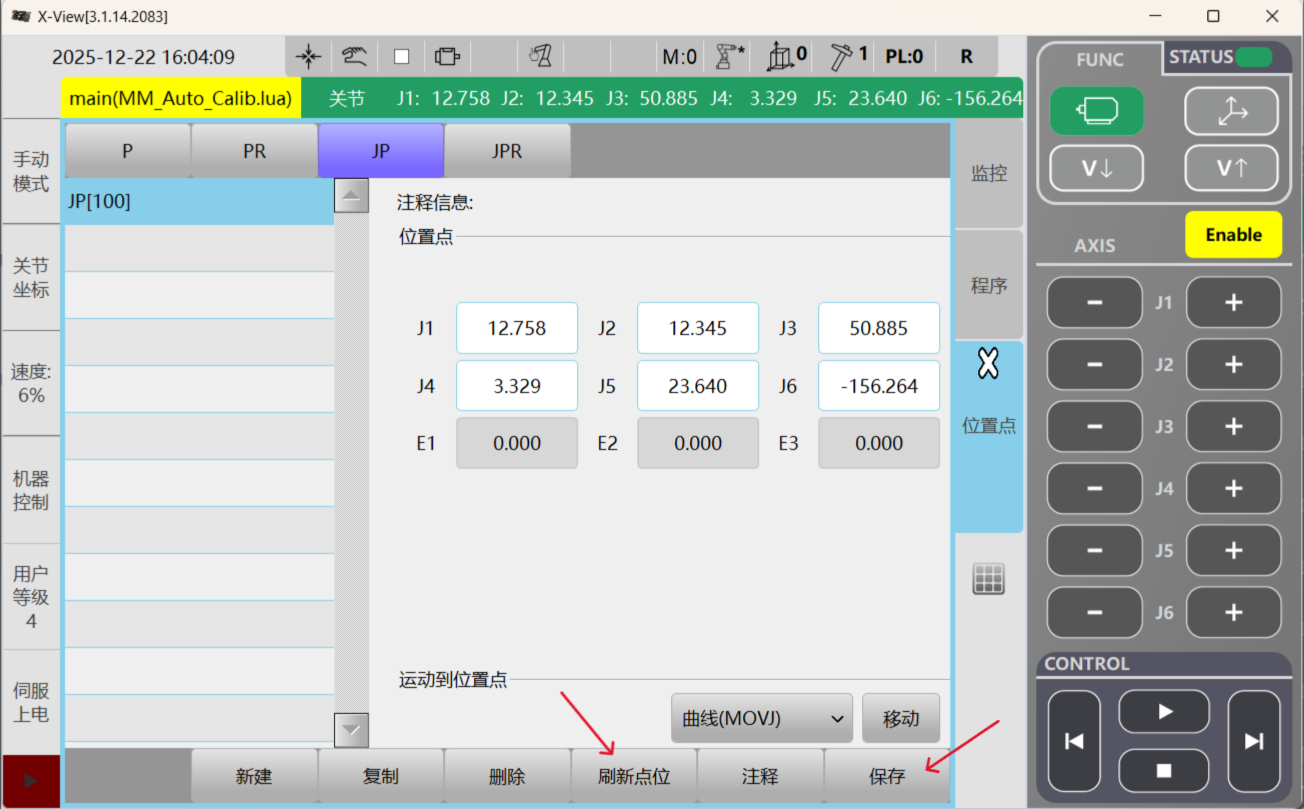Open the 曲线(MOVJ) motion type dropdown
The height and width of the screenshot is (809, 1304).
click(761, 718)
